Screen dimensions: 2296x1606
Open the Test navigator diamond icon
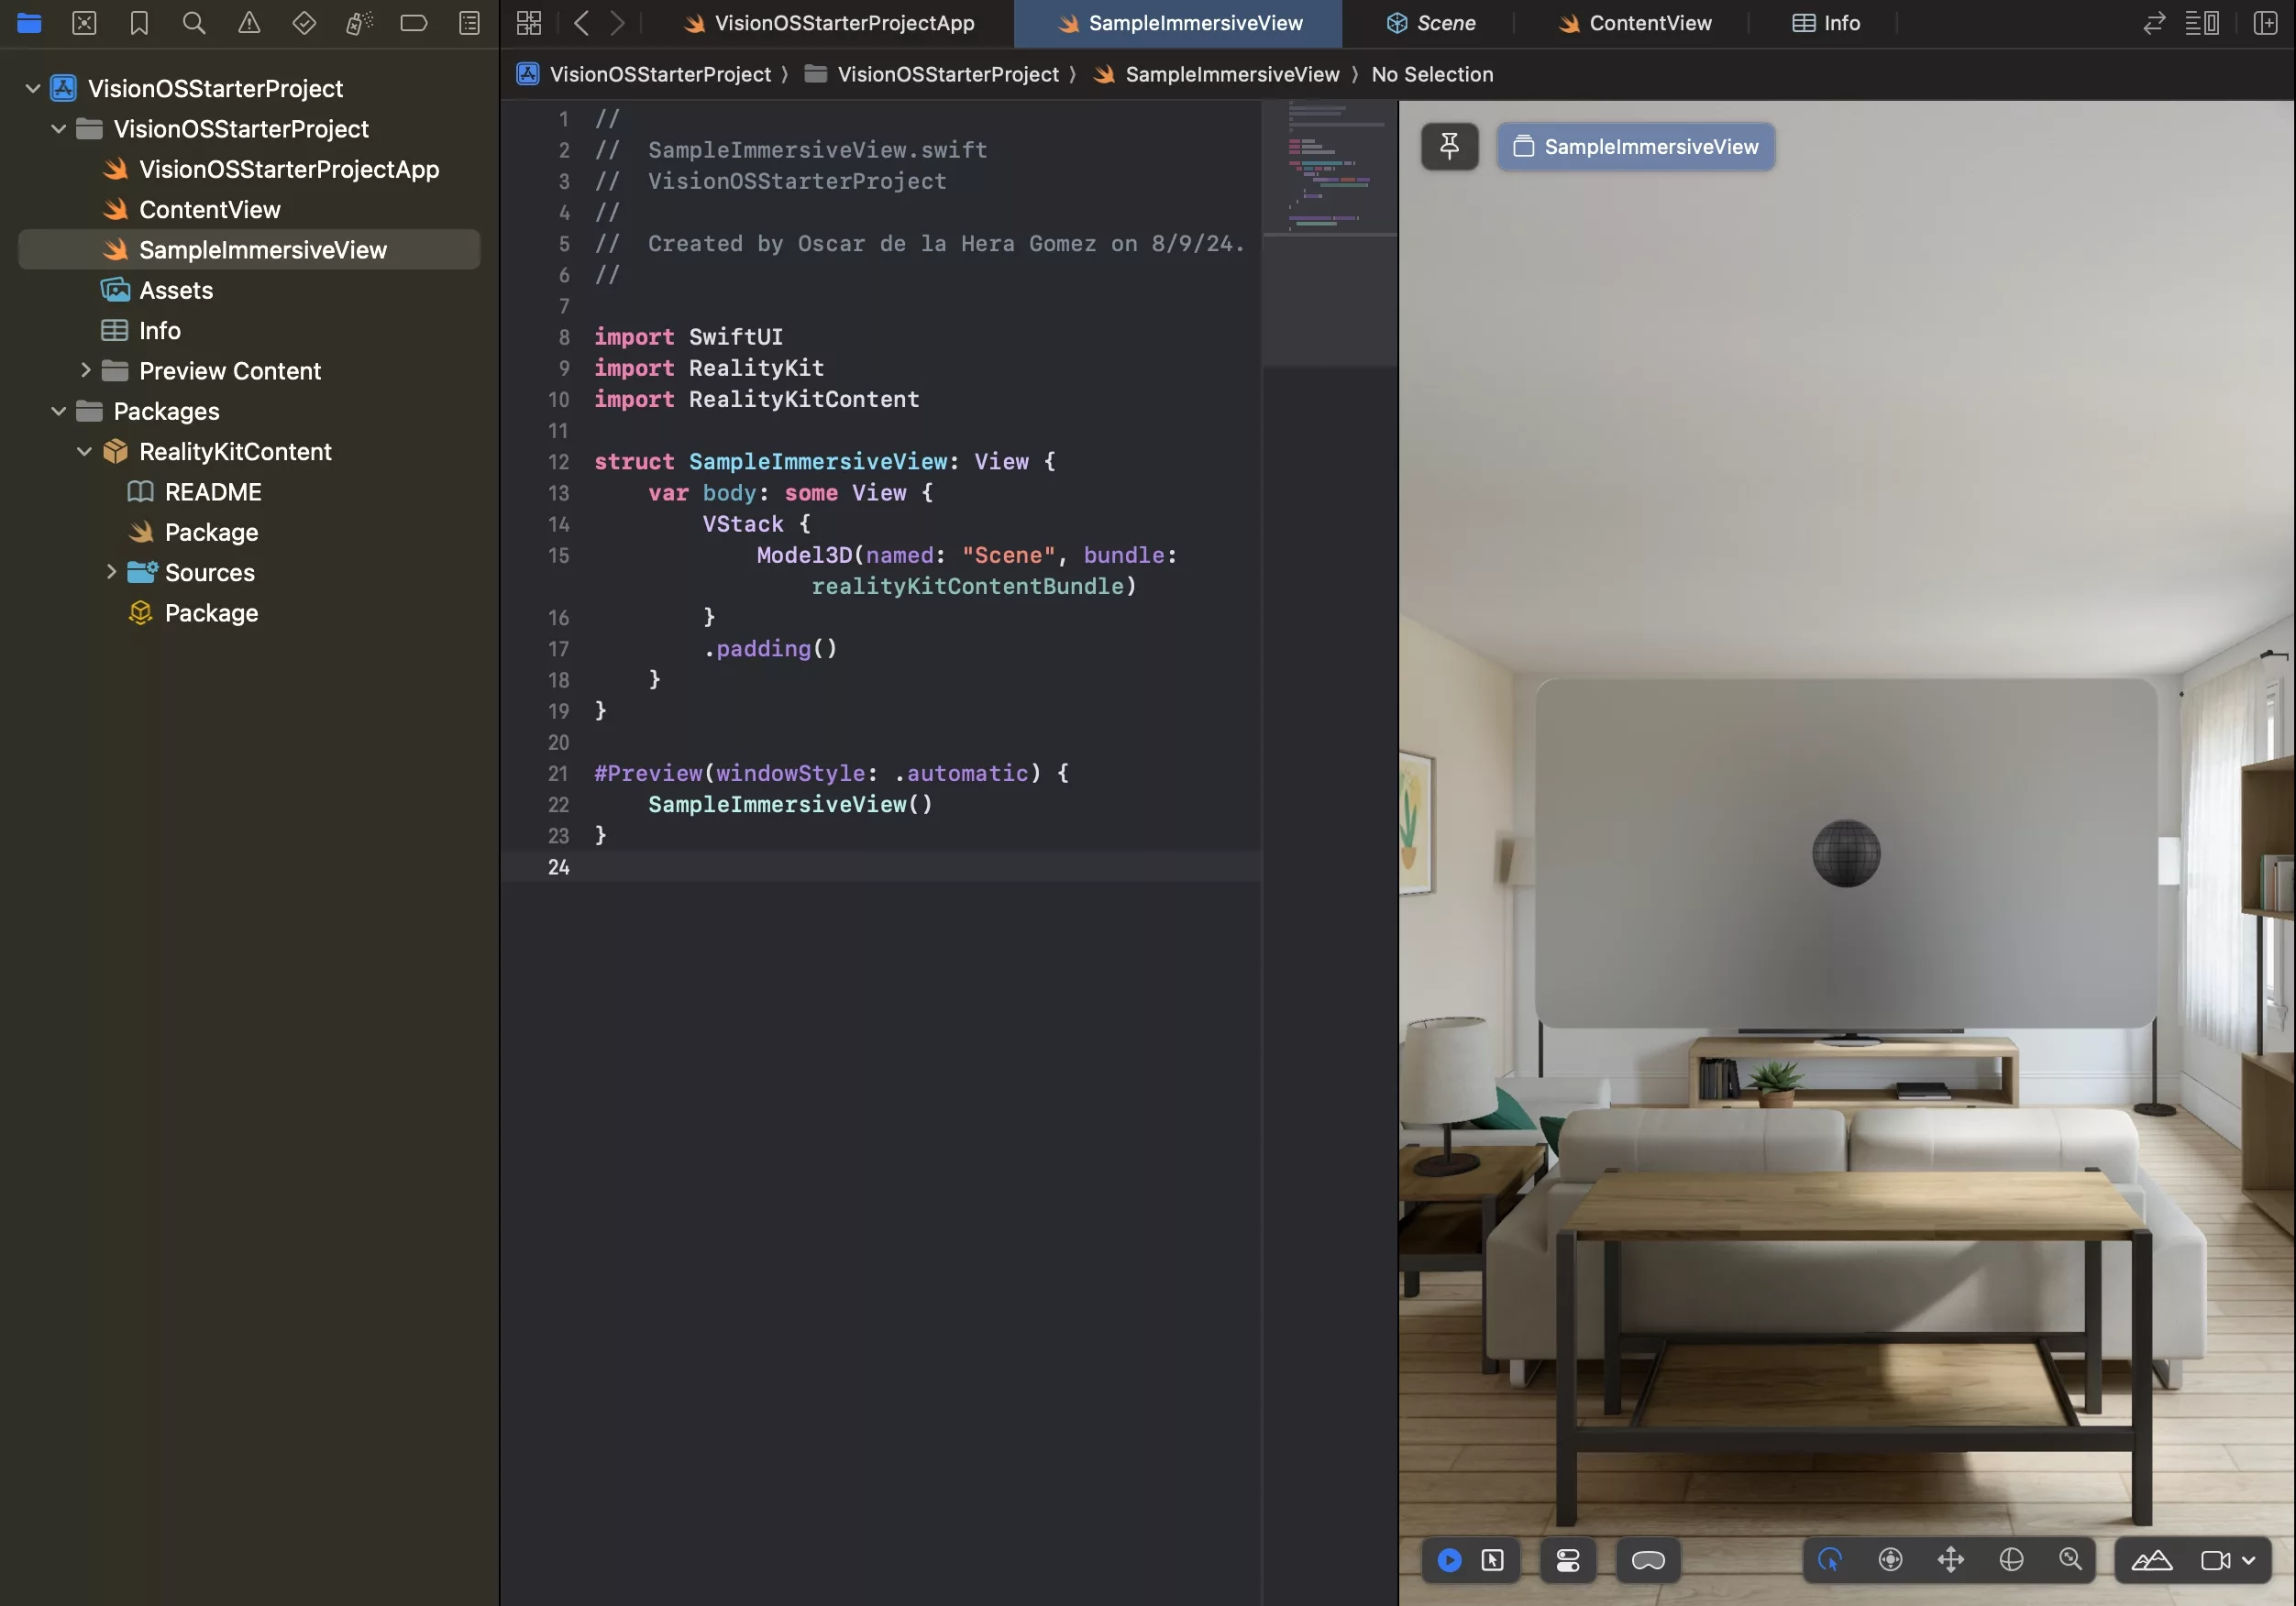[x=304, y=23]
